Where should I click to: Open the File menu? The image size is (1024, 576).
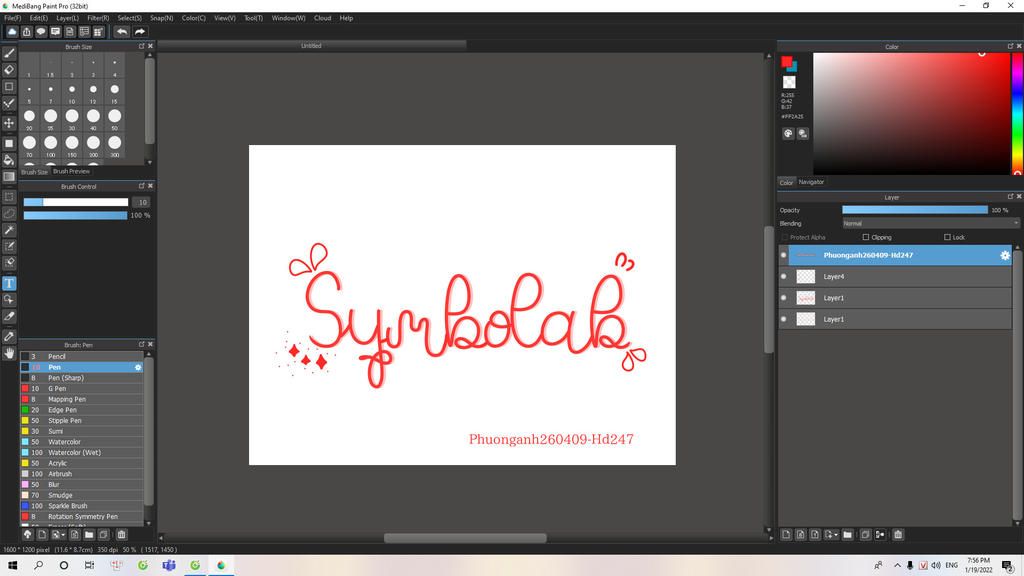pyautogui.click(x=12, y=18)
